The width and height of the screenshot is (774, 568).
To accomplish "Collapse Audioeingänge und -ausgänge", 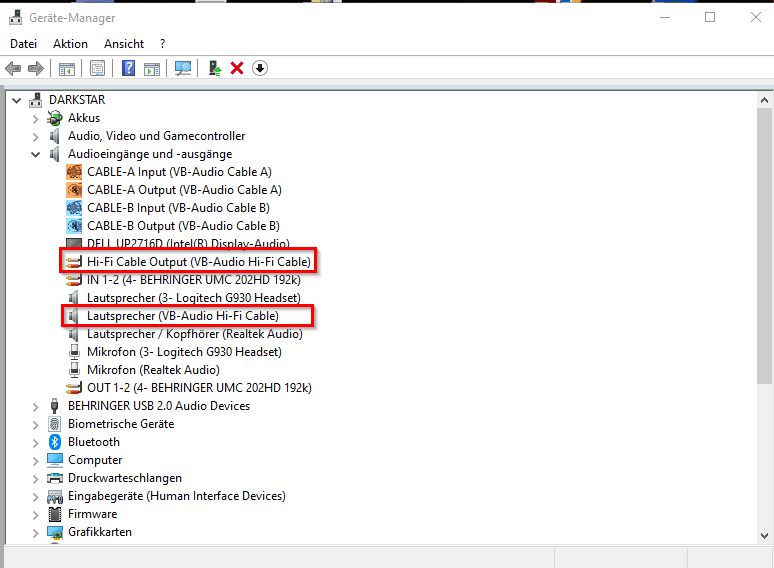I will (36, 154).
